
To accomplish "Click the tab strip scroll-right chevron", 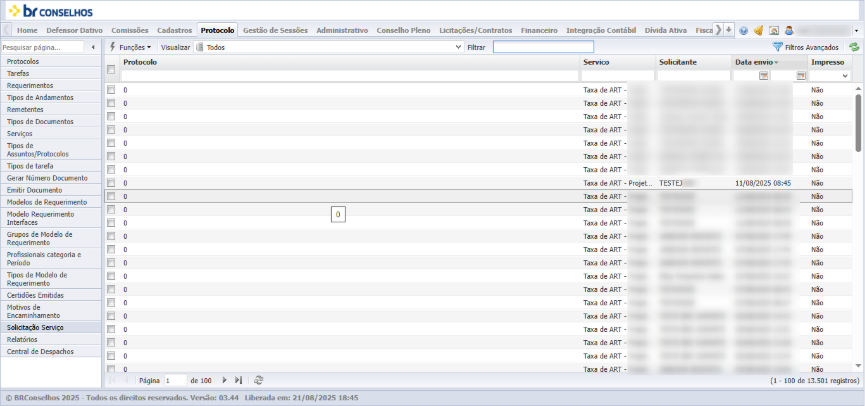I will (x=718, y=30).
